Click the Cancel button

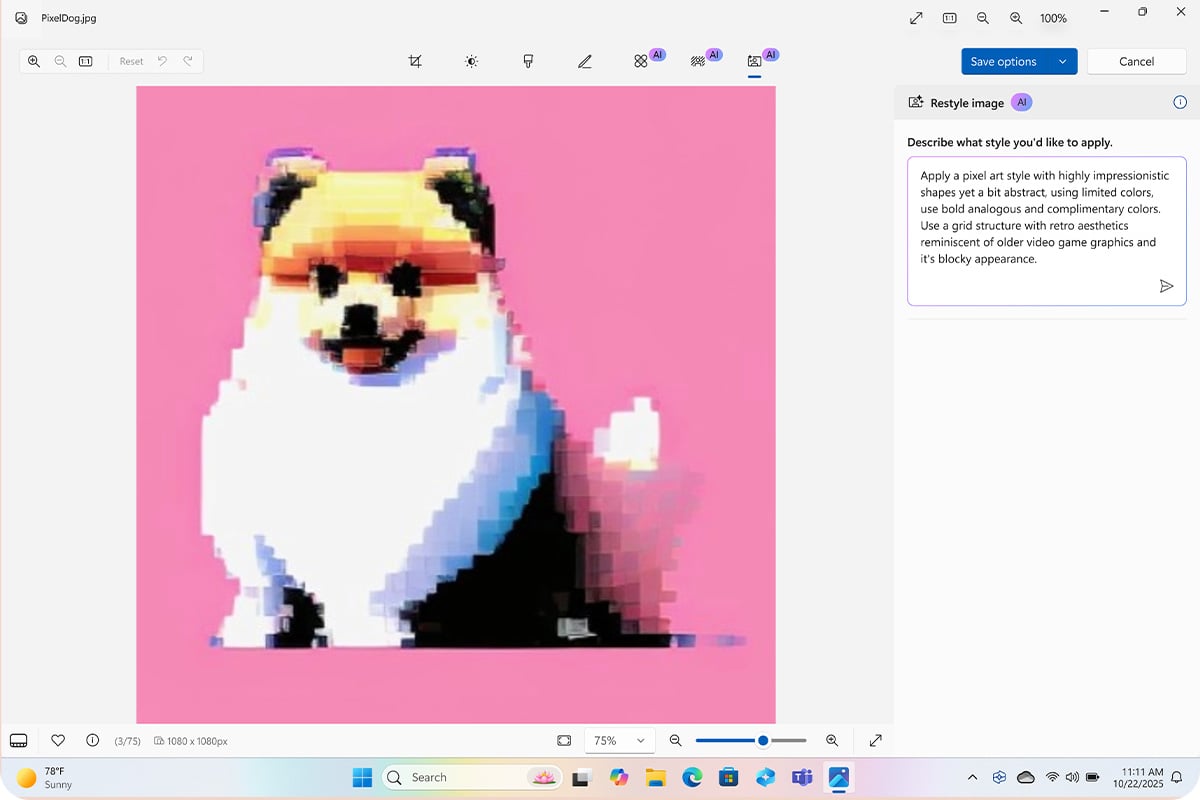[1136, 62]
